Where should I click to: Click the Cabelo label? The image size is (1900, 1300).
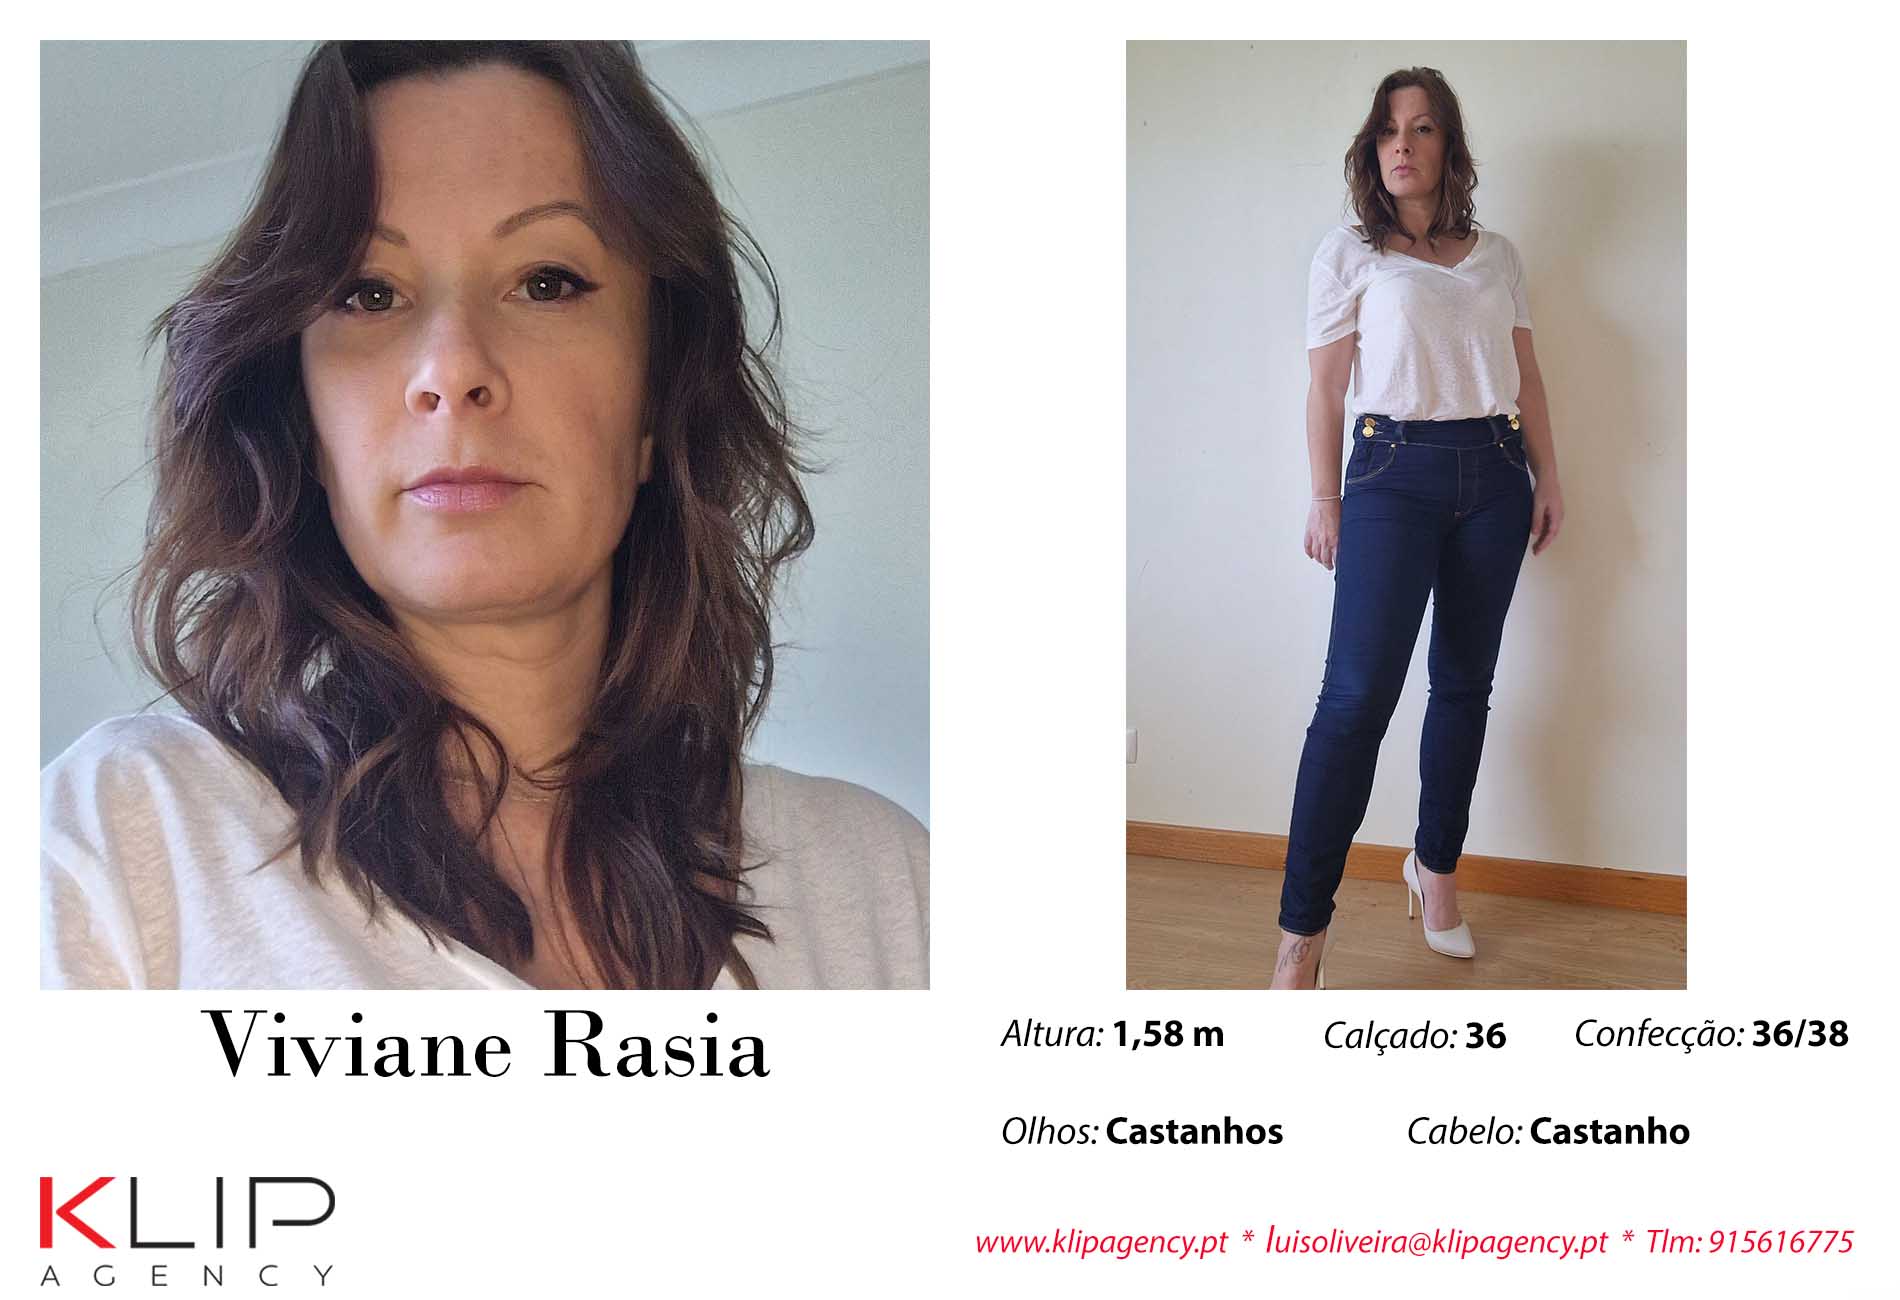(x=1464, y=1132)
